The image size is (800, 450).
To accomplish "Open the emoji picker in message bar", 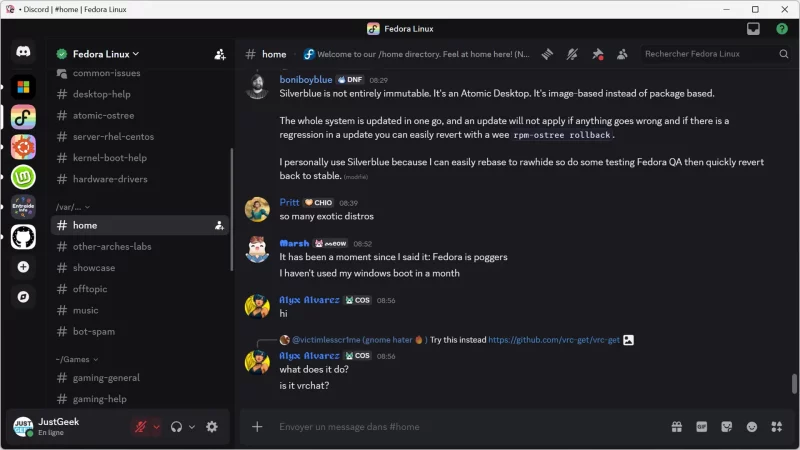I will (x=752, y=427).
